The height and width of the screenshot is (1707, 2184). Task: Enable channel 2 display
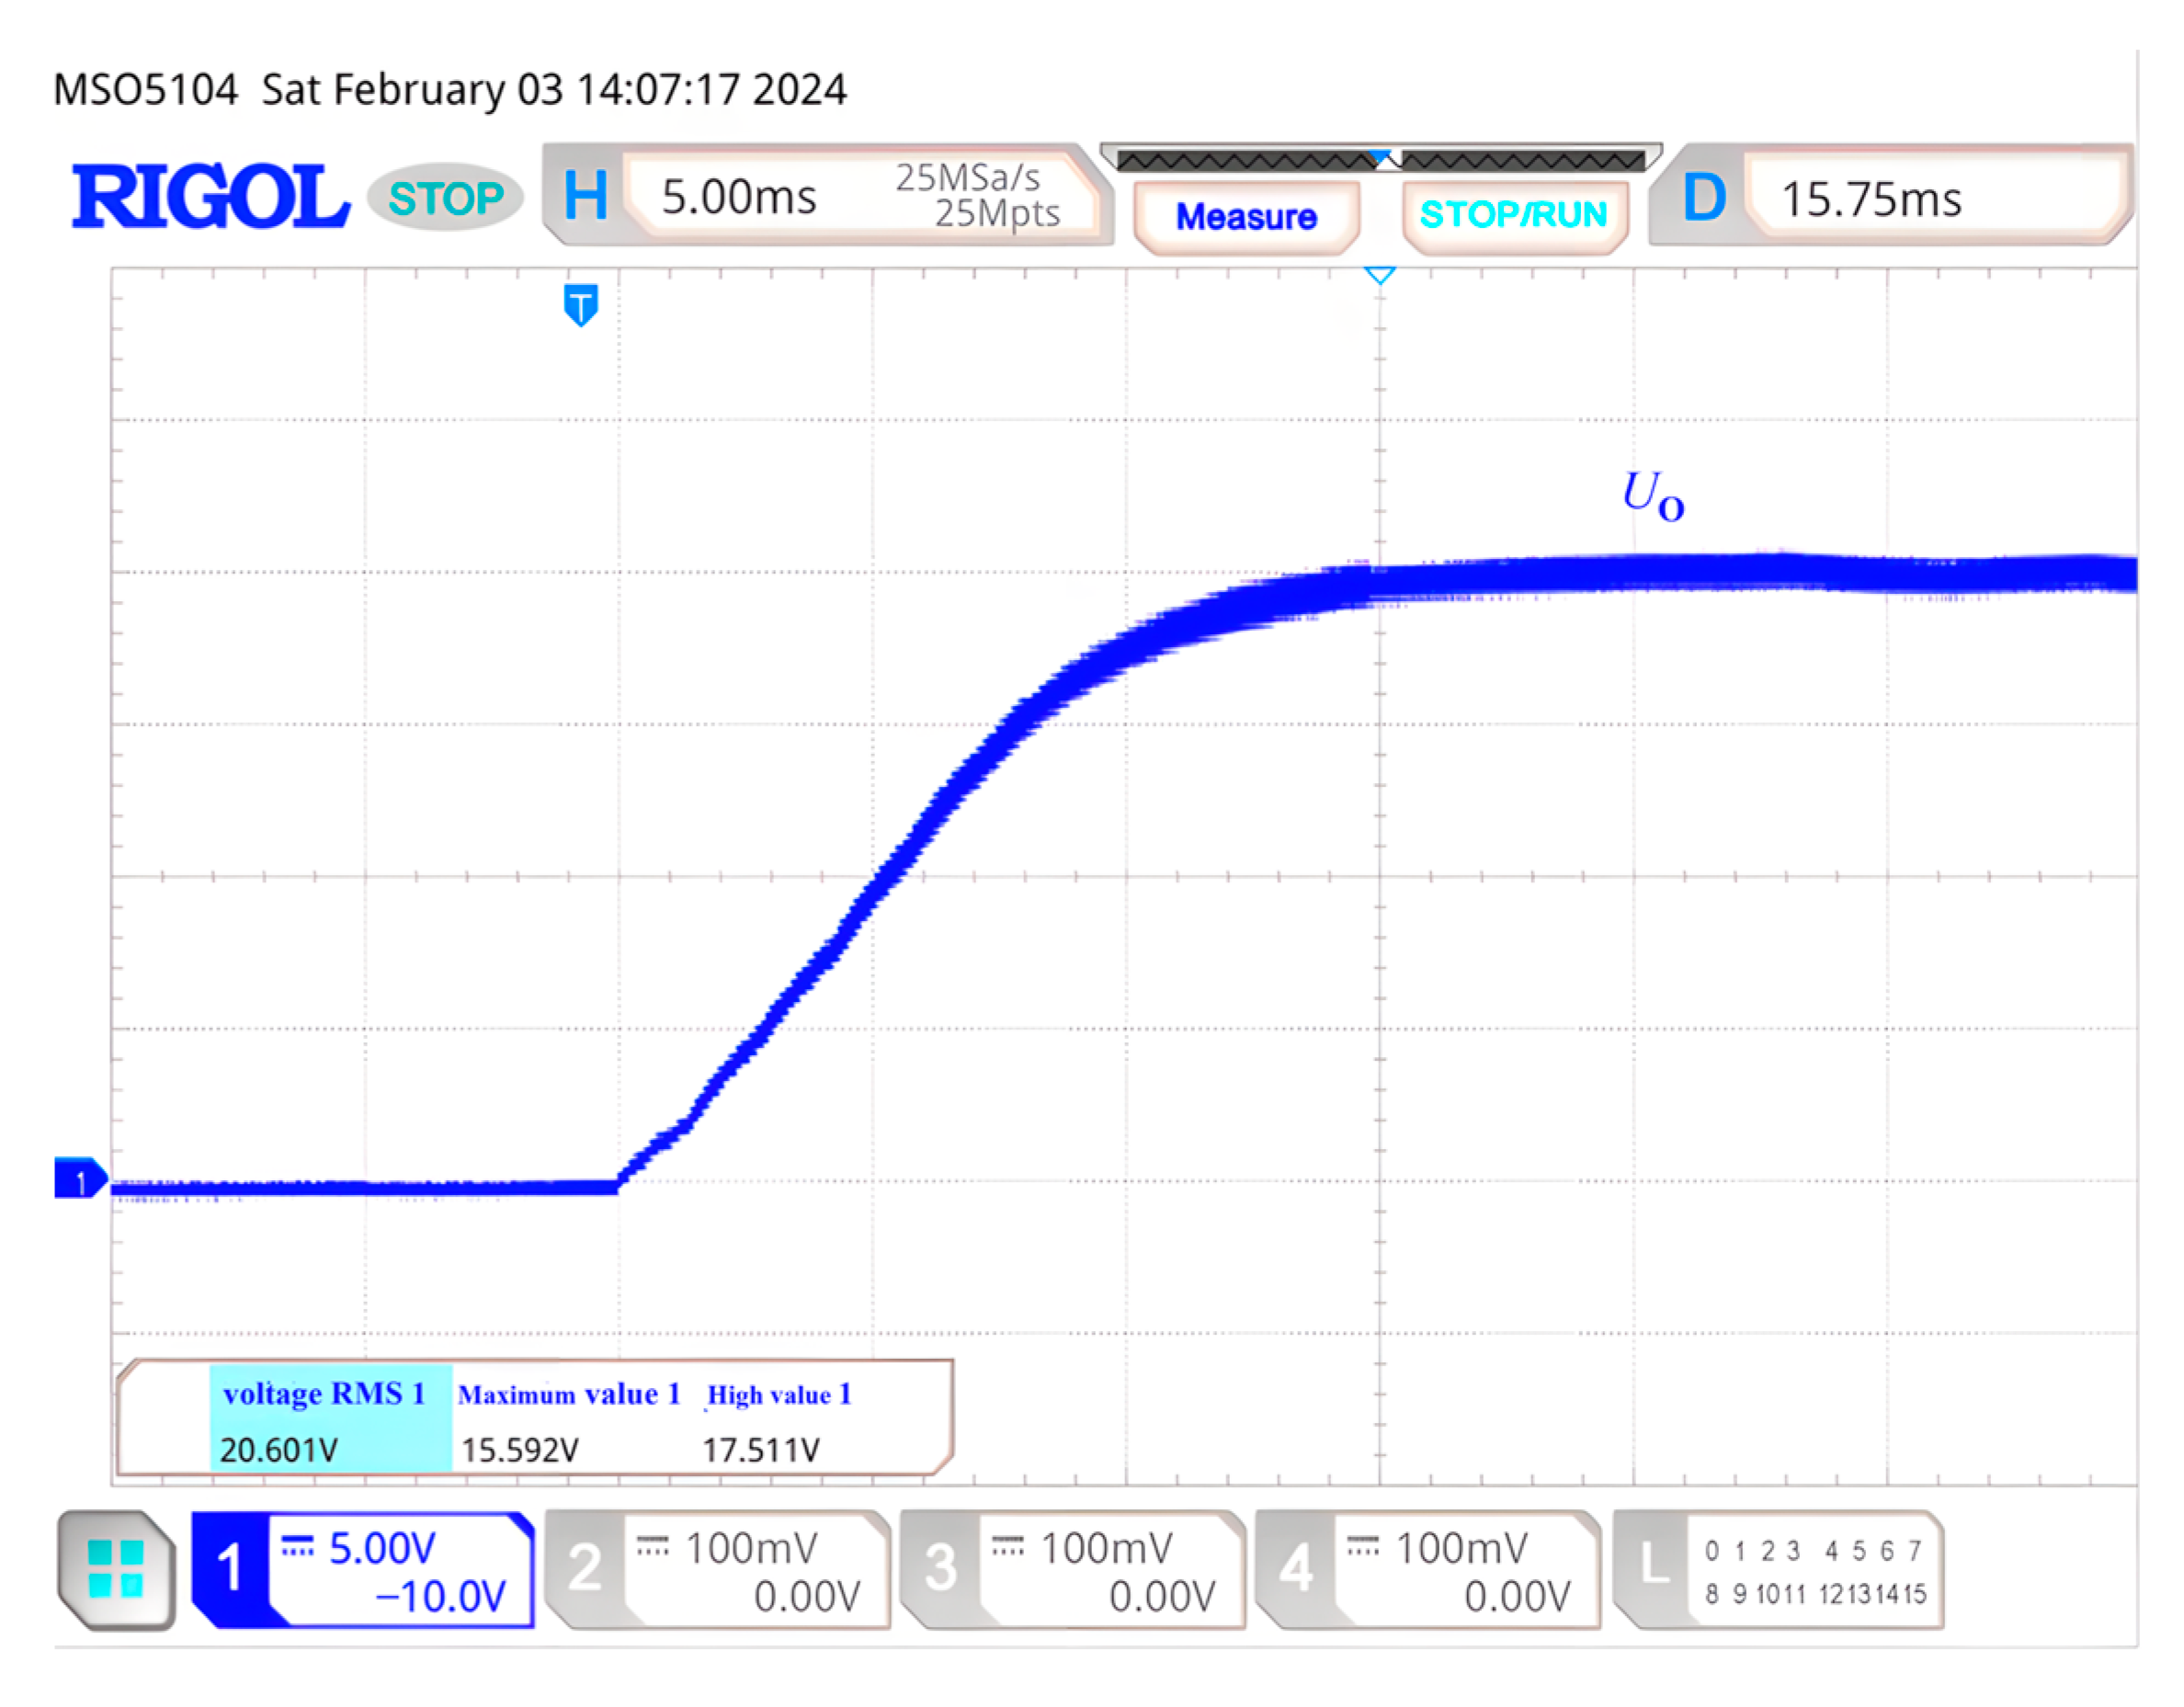point(585,1568)
